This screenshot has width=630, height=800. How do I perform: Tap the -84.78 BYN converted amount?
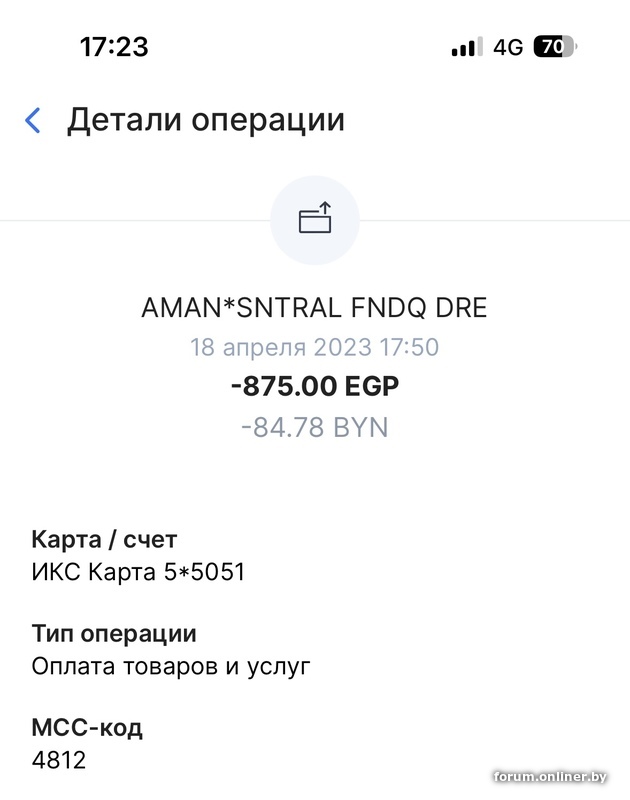(315, 427)
